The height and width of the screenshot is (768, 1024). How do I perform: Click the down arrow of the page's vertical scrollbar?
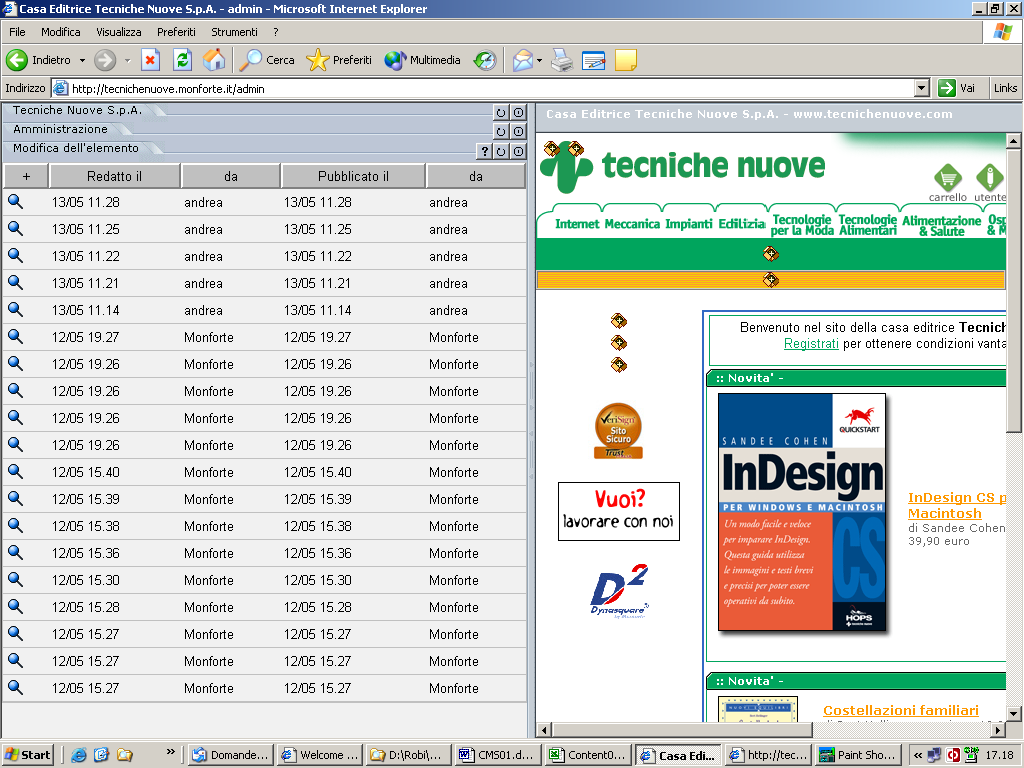point(1013,713)
